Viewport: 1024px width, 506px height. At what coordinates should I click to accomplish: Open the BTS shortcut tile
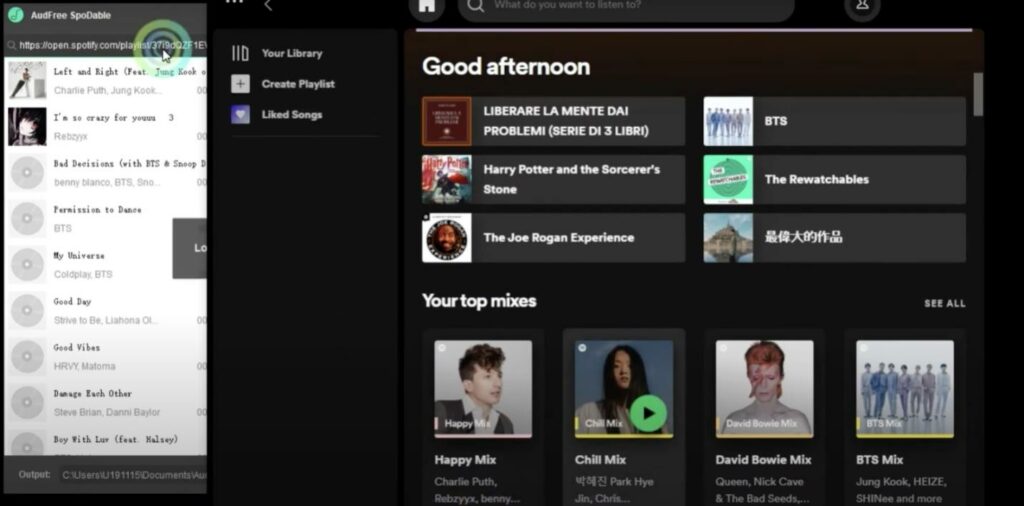pyautogui.click(x=835, y=121)
